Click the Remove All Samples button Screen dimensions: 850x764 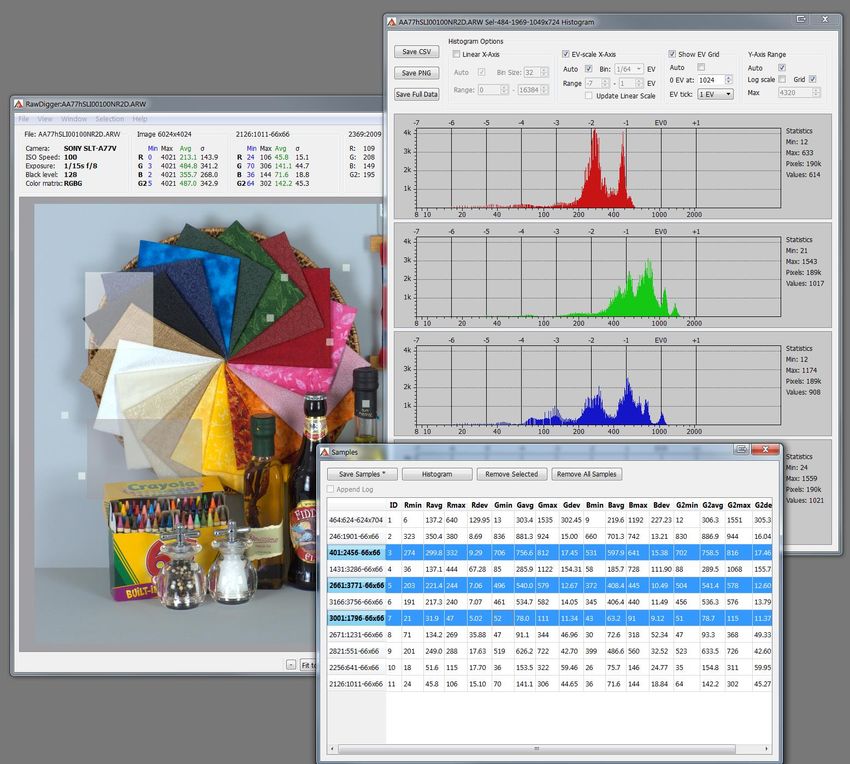(587, 474)
